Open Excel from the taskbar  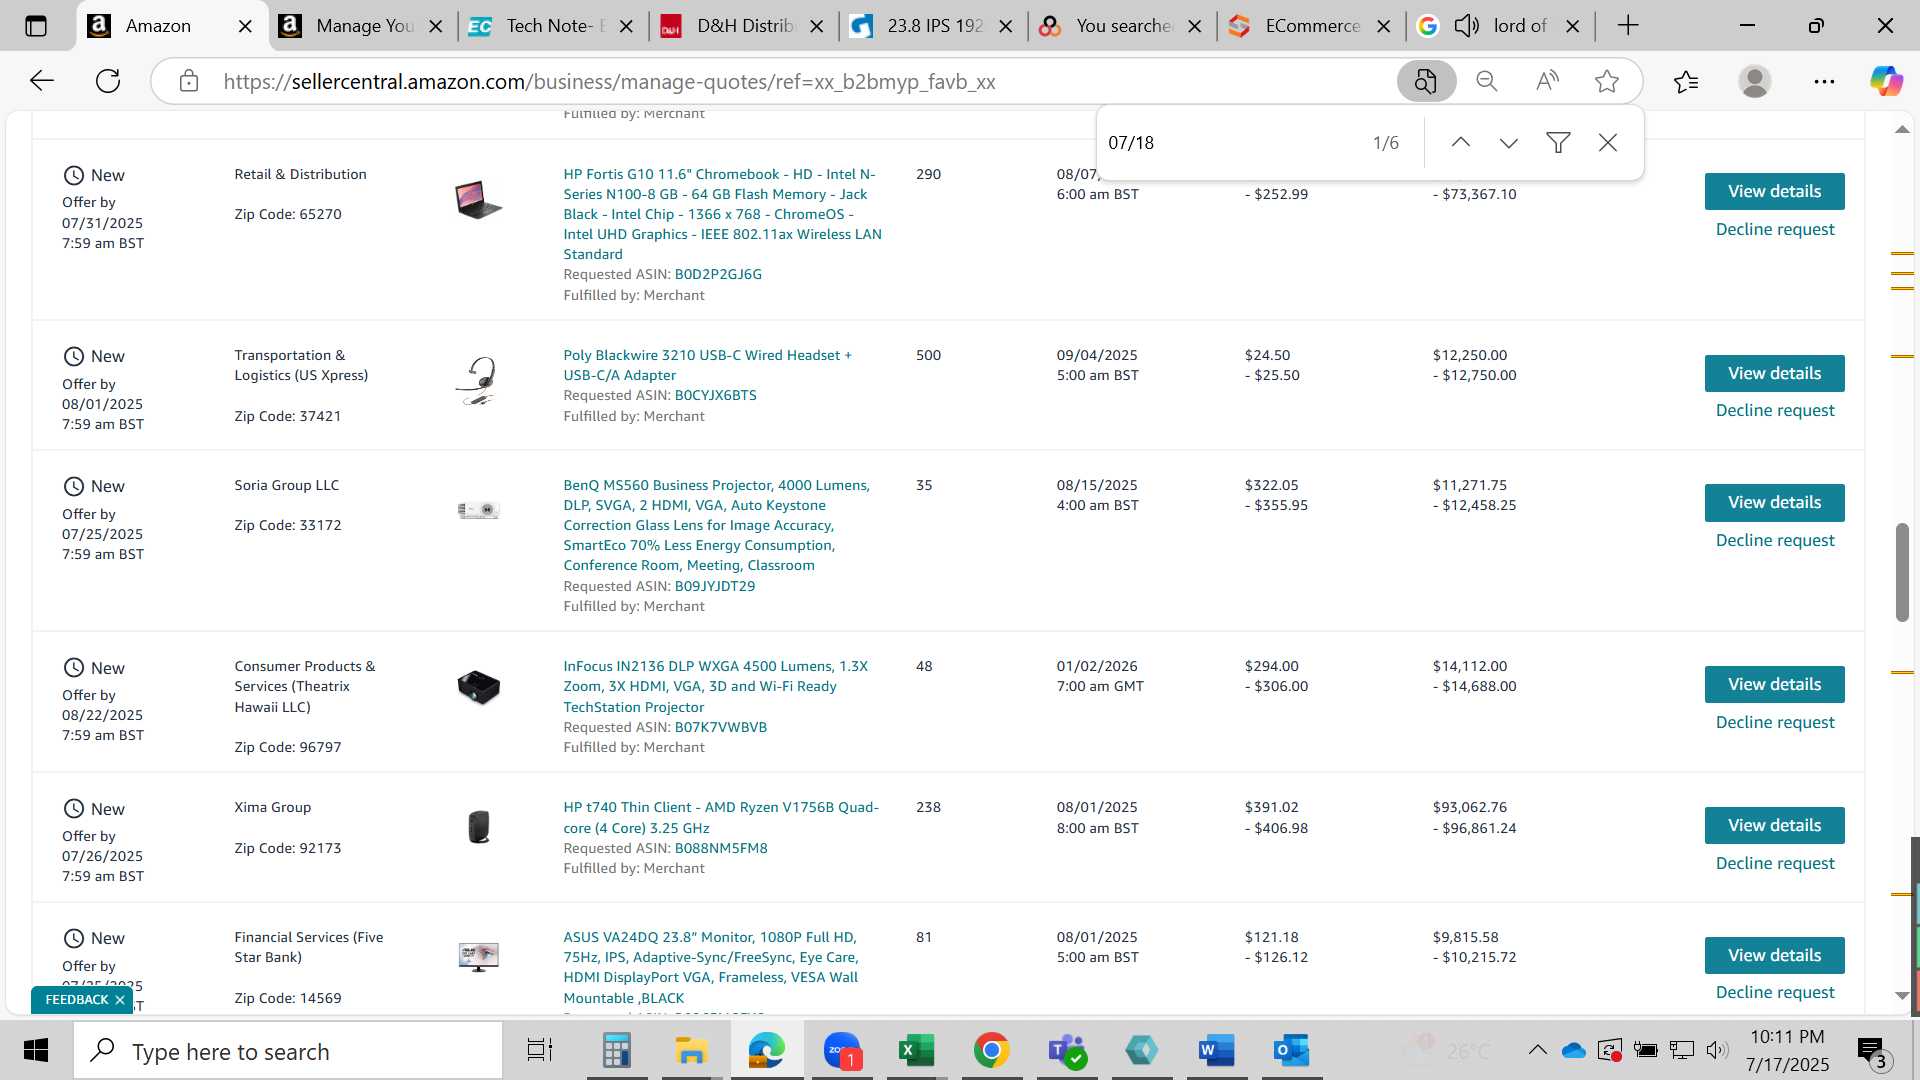tap(916, 1051)
